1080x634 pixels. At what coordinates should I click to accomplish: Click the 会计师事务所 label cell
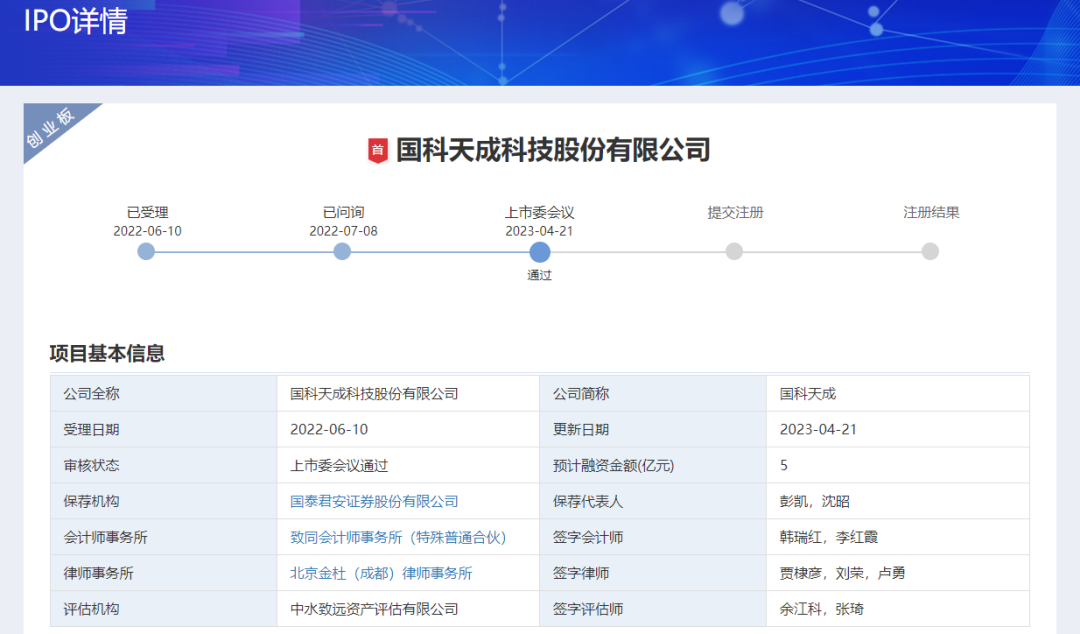(164, 537)
